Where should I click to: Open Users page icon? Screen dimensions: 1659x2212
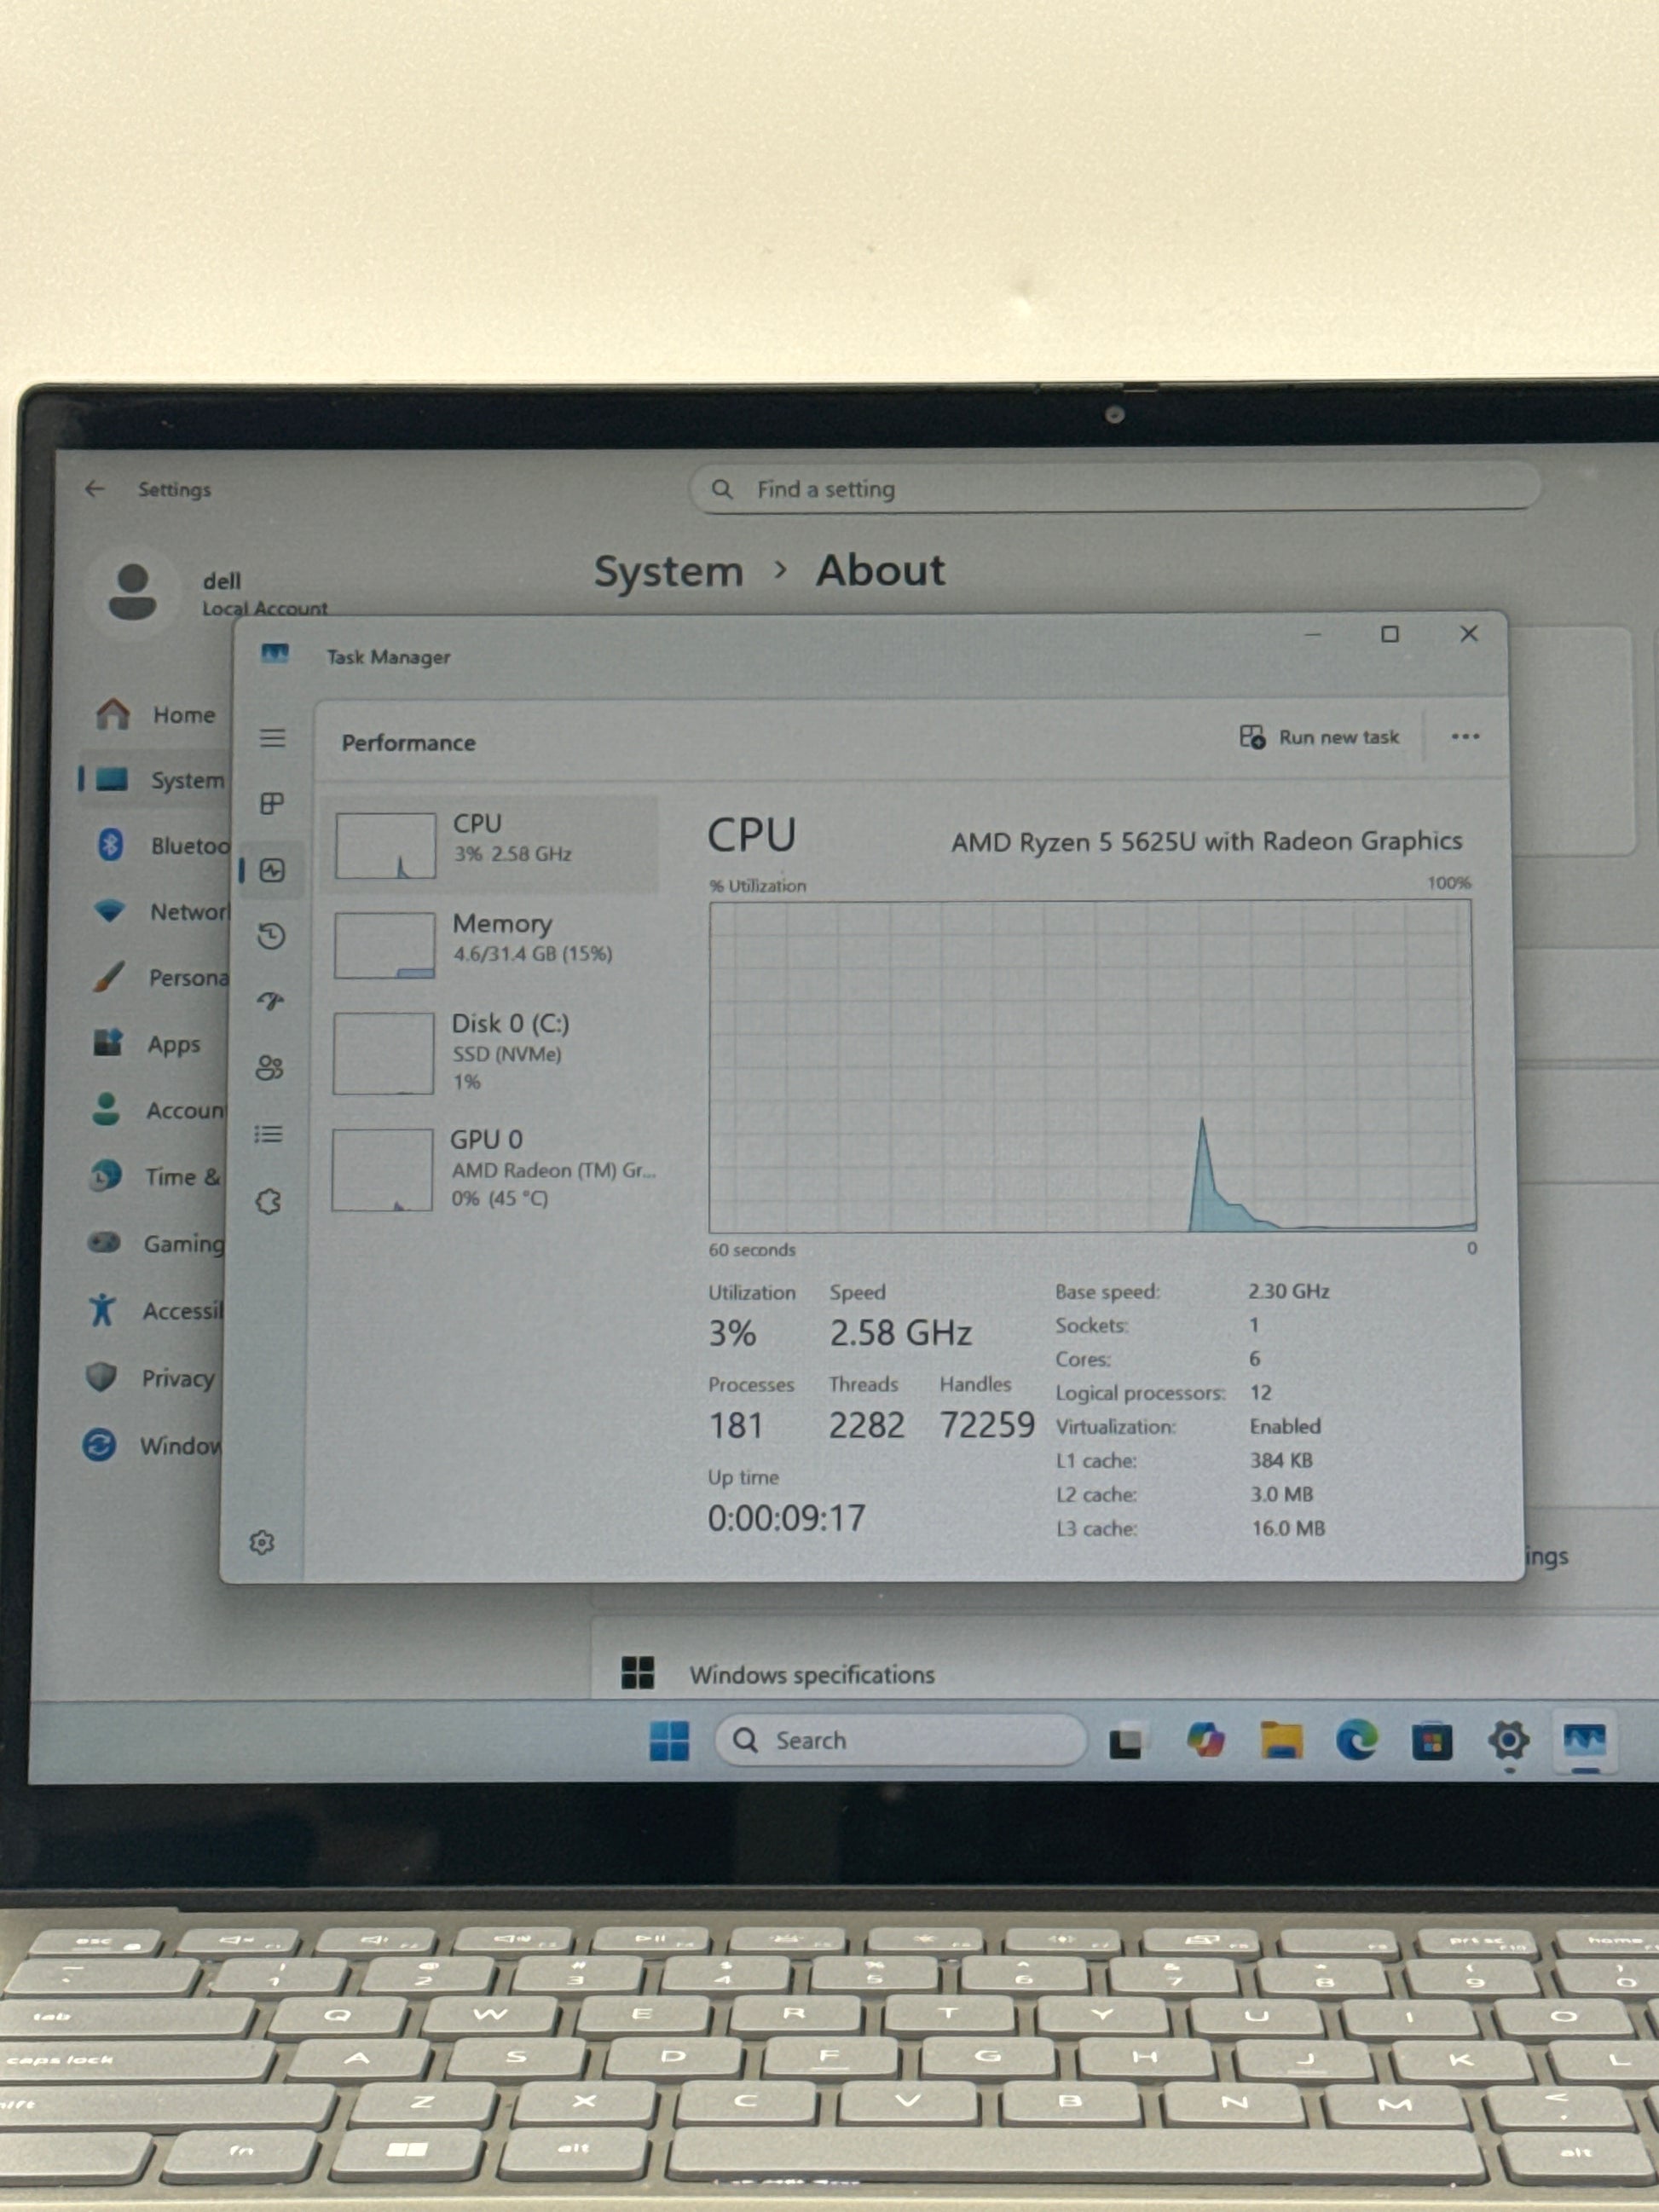(x=269, y=1067)
